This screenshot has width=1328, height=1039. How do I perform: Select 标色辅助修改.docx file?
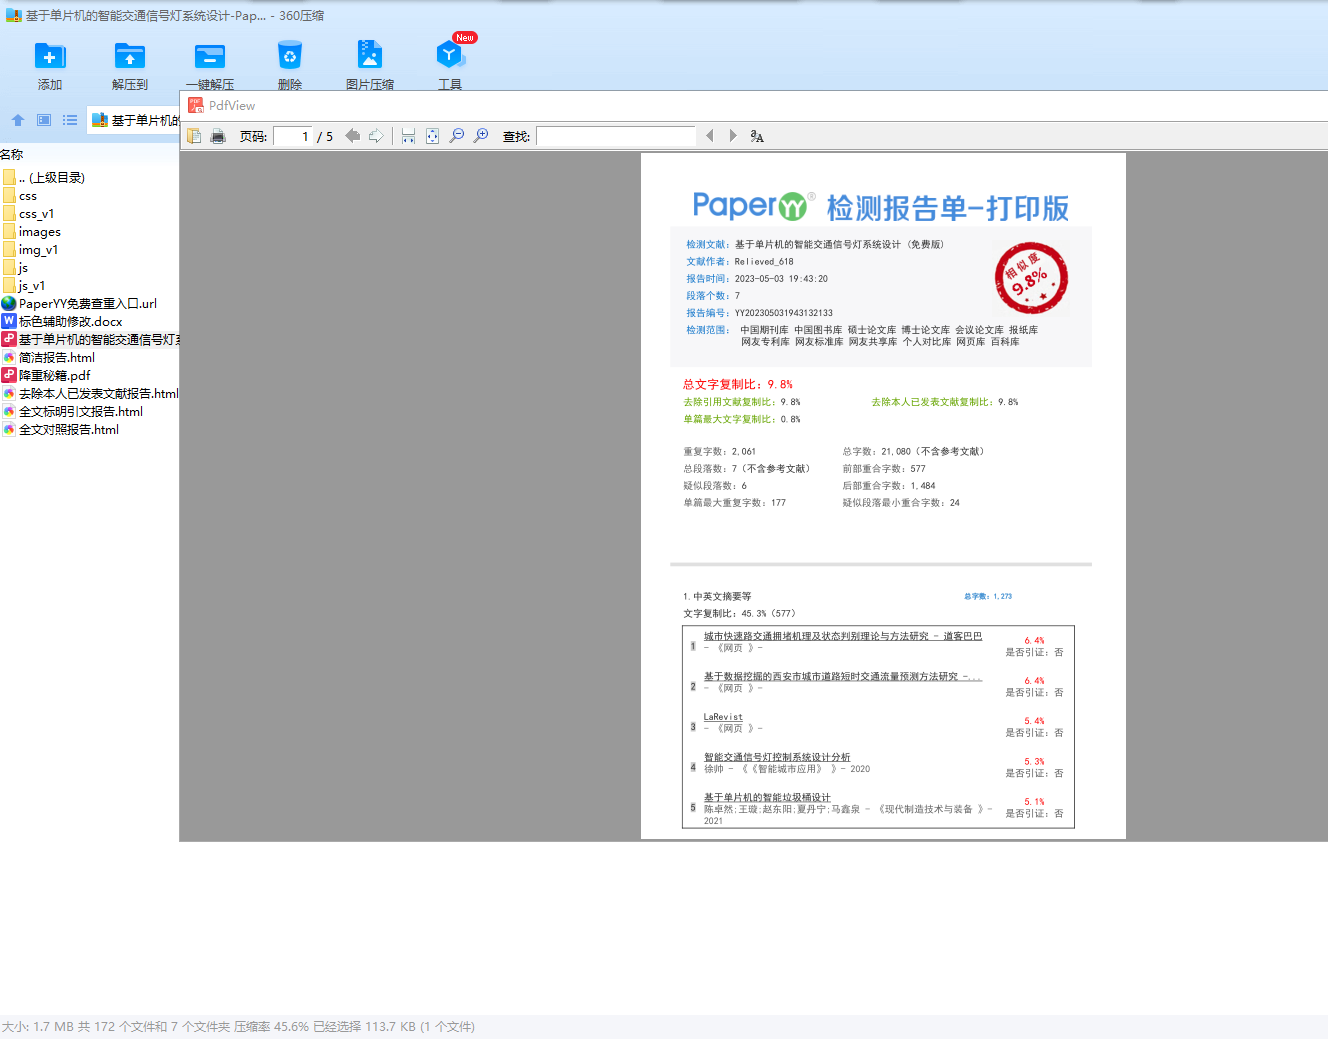[x=62, y=321]
